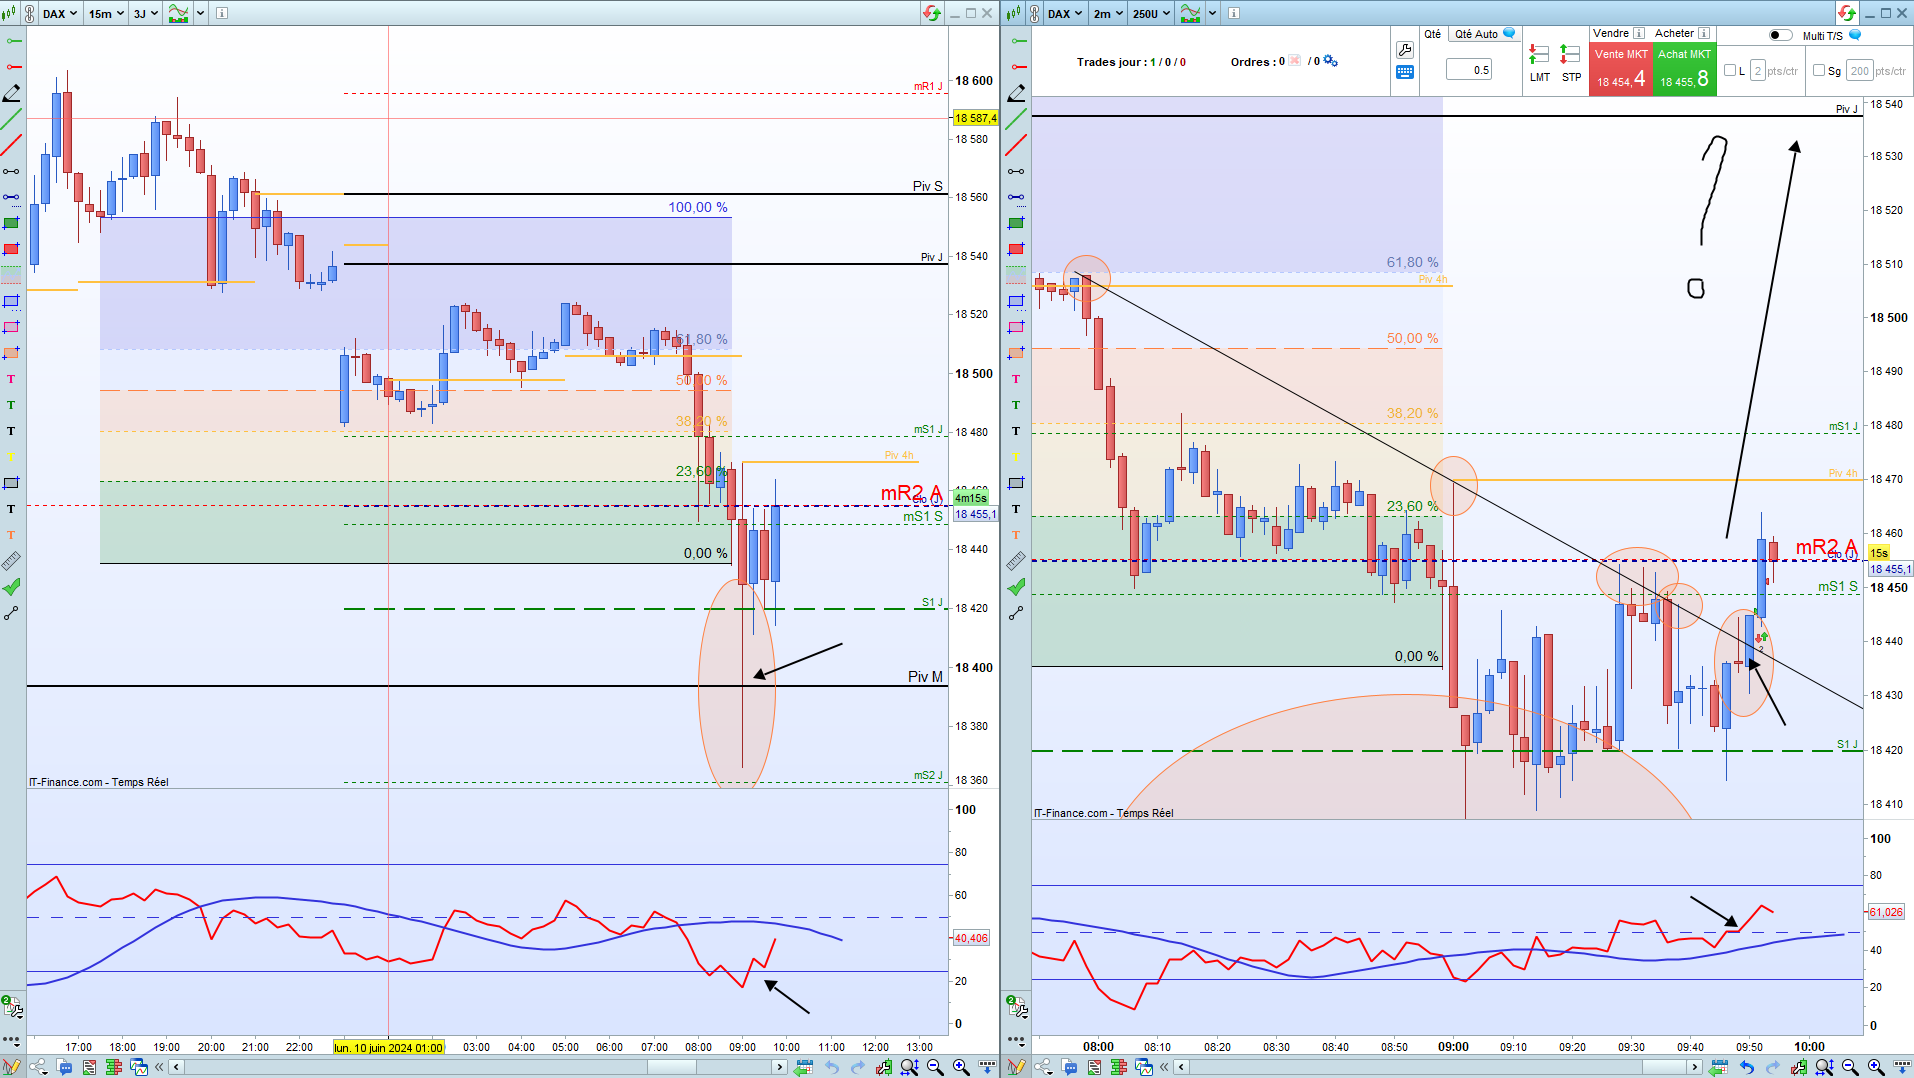Open orders settings gear icon
The width and height of the screenshot is (1914, 1078).
tap(1330, 61)
